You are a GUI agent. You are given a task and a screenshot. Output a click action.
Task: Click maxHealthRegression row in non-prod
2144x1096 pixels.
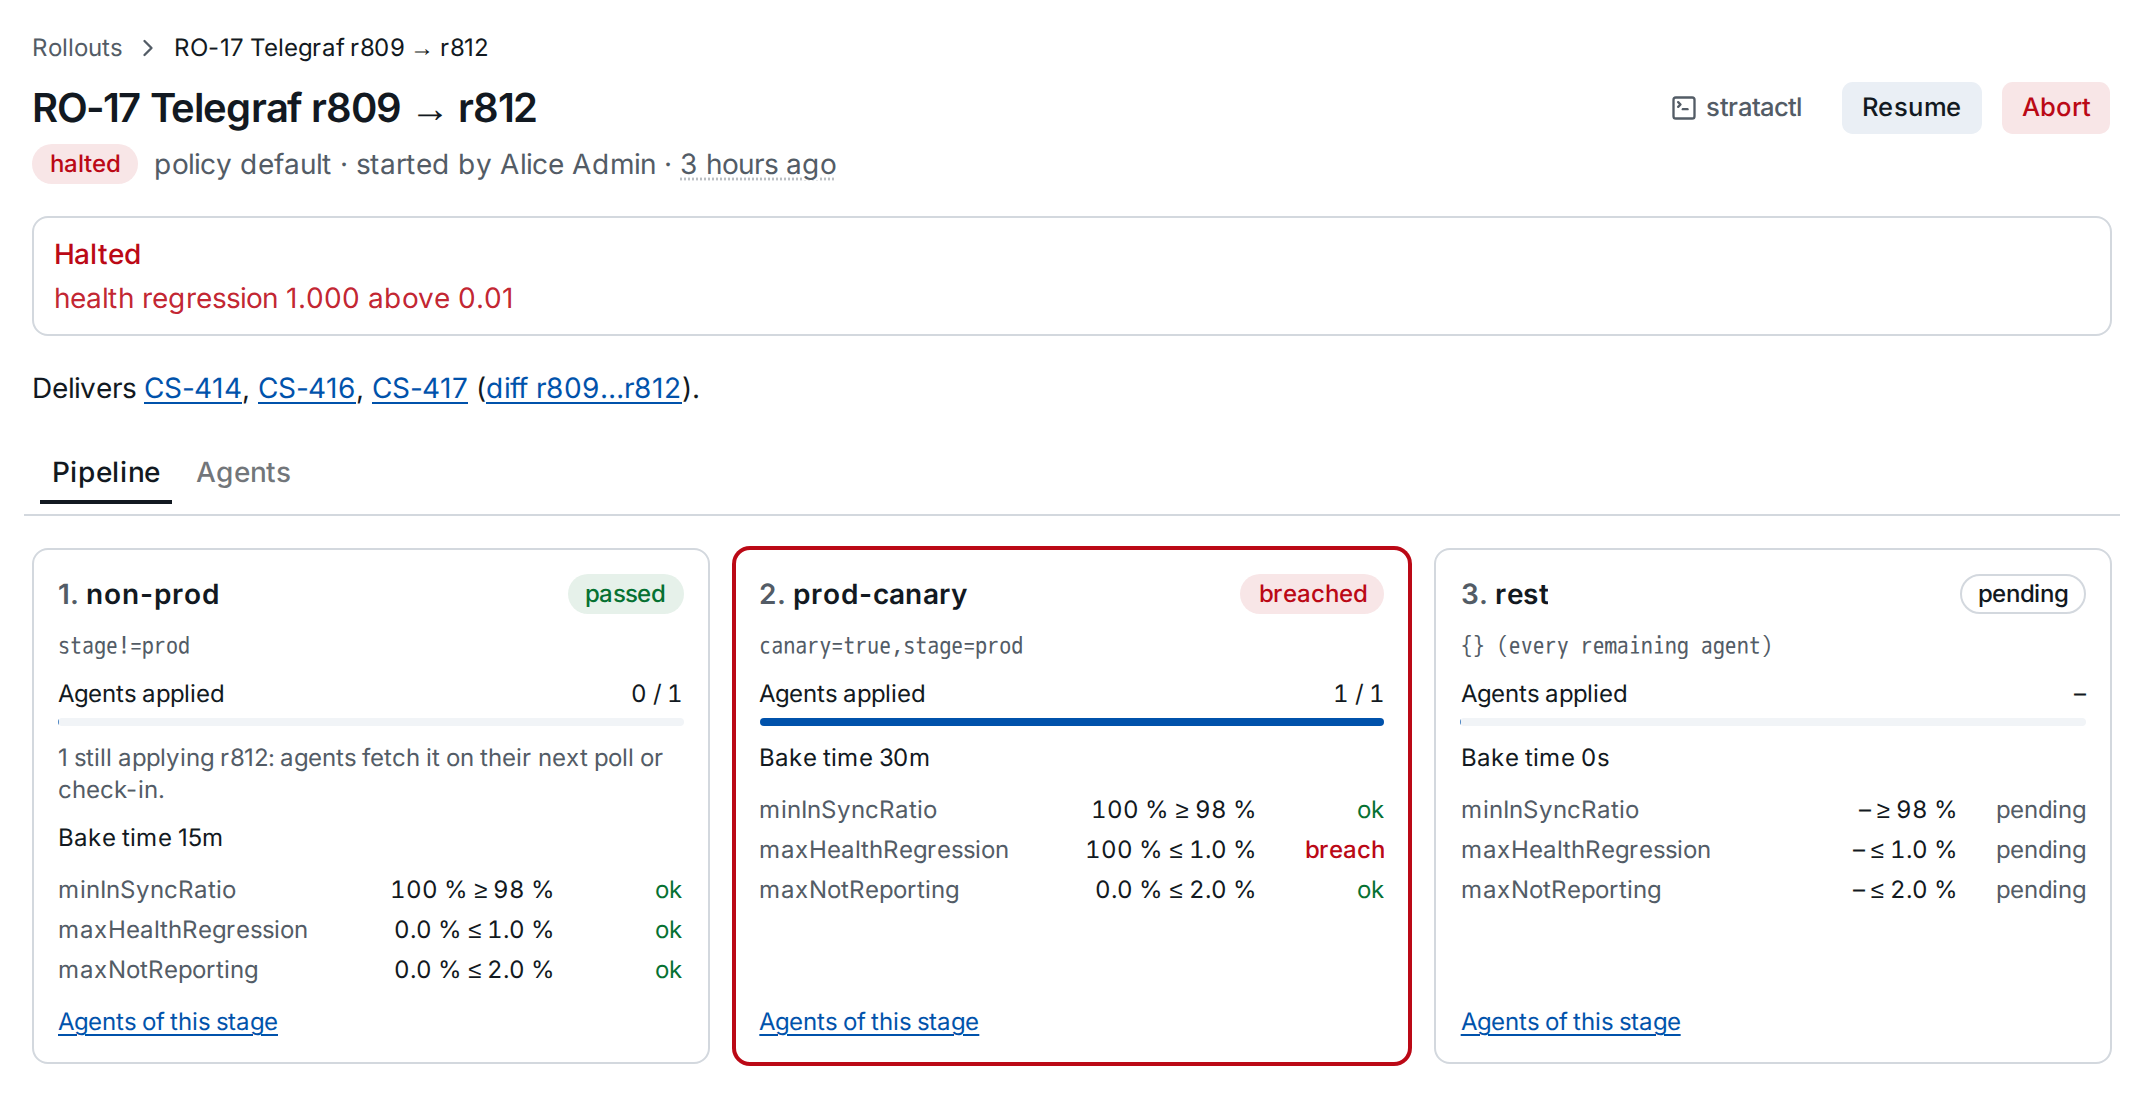pyautogui.click(x=370, y=930)
